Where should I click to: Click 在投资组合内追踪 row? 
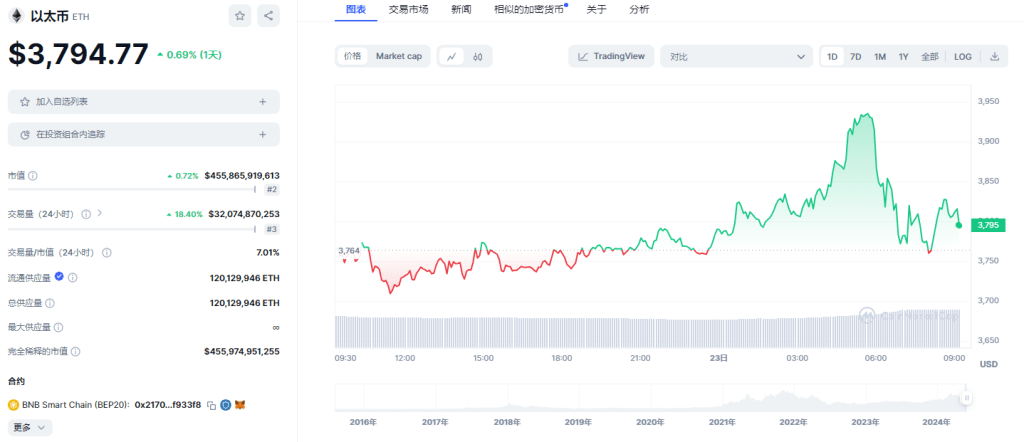(143, 134)
